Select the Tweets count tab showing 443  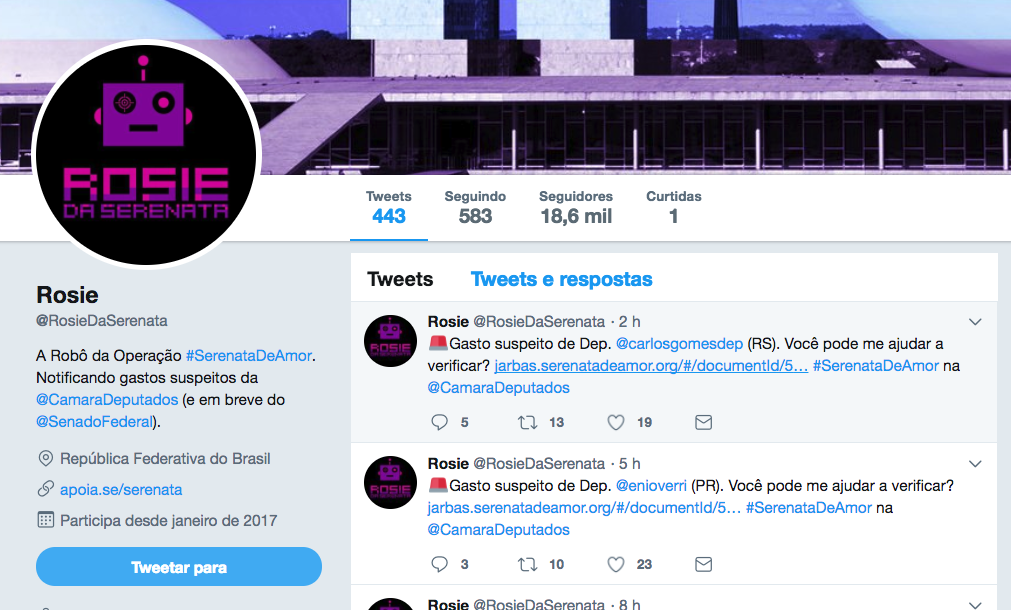(x=389, y=208)
